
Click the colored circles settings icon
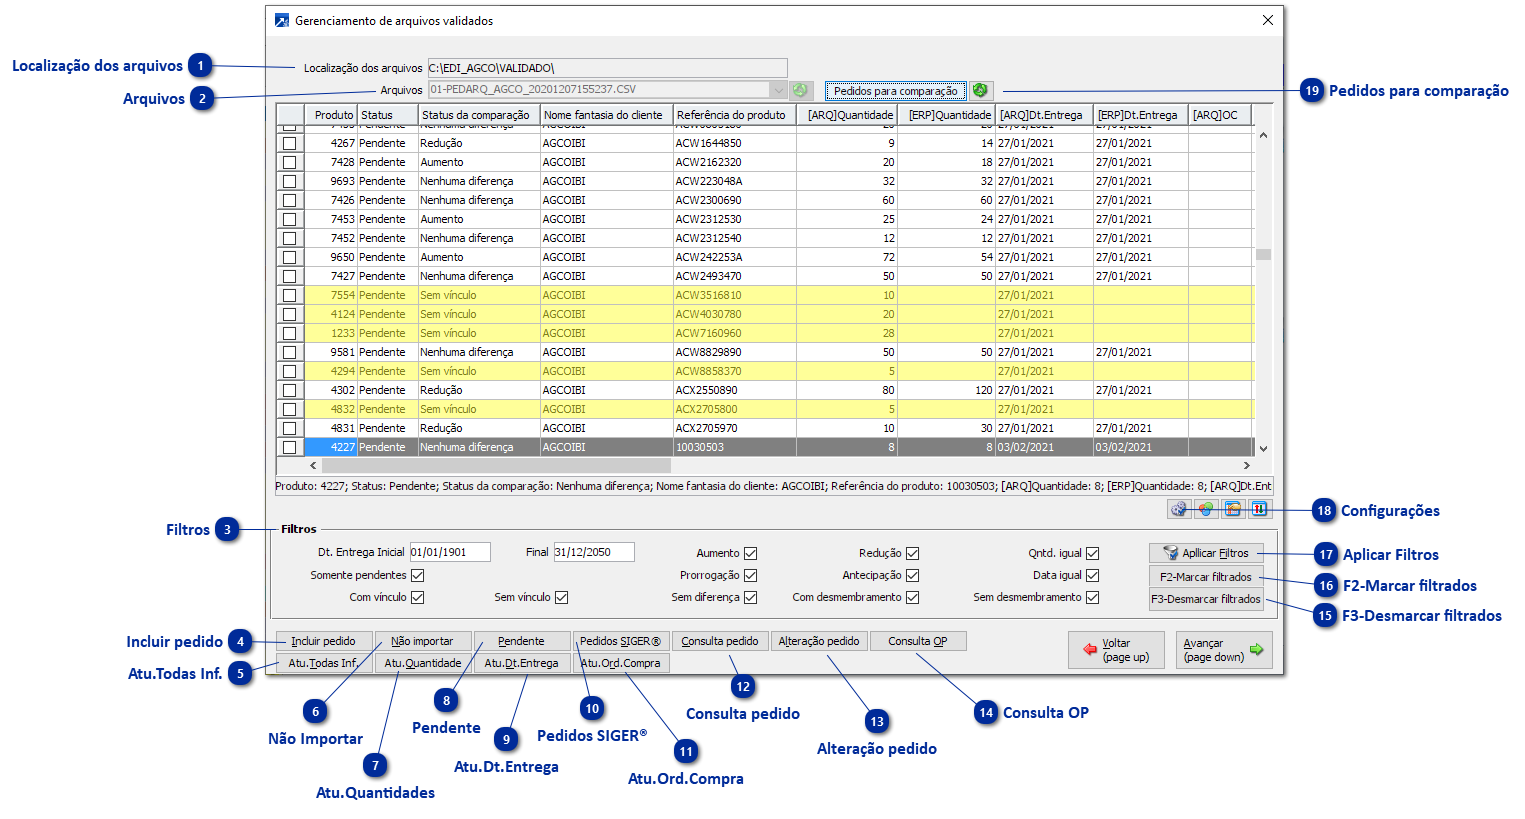click(x=1206, y=509)
